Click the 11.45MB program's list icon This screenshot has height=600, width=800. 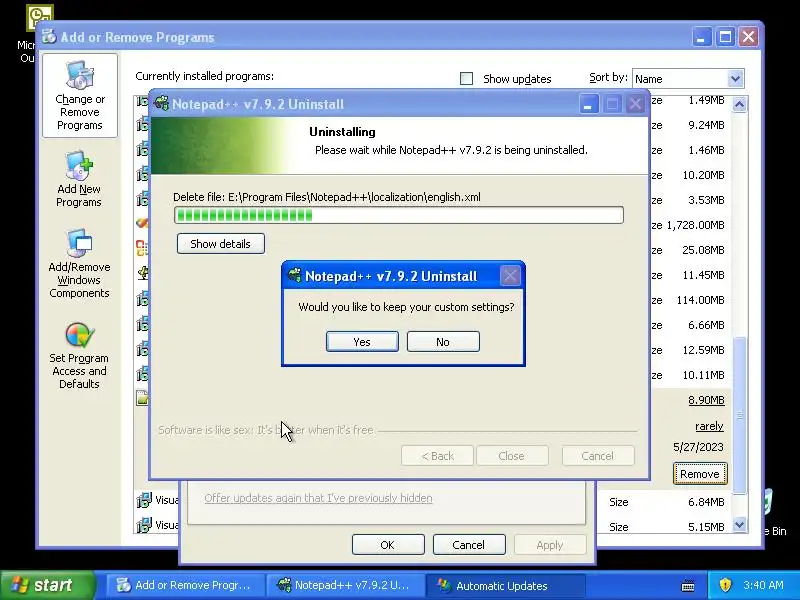(142, 273)
